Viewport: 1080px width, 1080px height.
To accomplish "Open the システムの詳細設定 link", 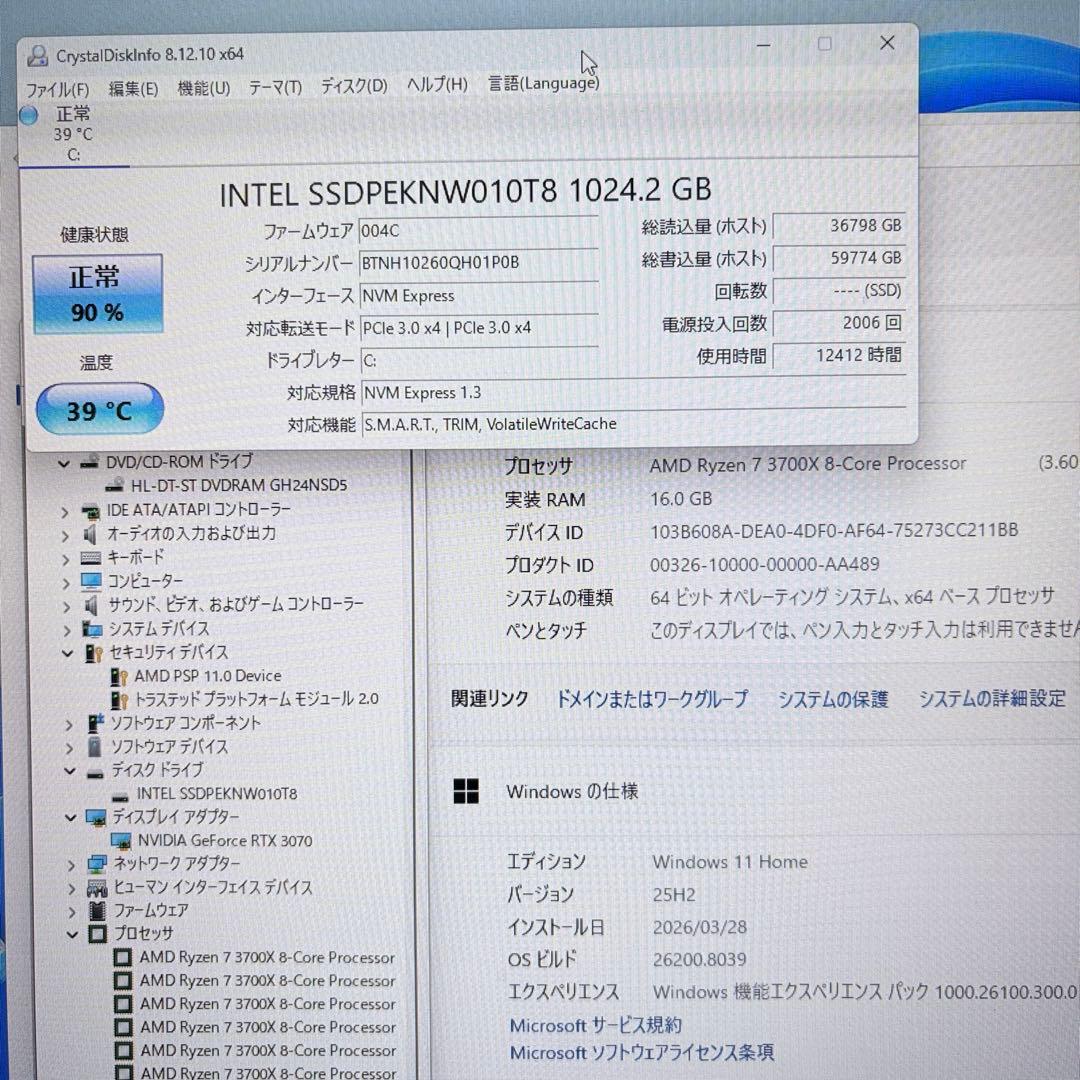I will click(992, 698).
